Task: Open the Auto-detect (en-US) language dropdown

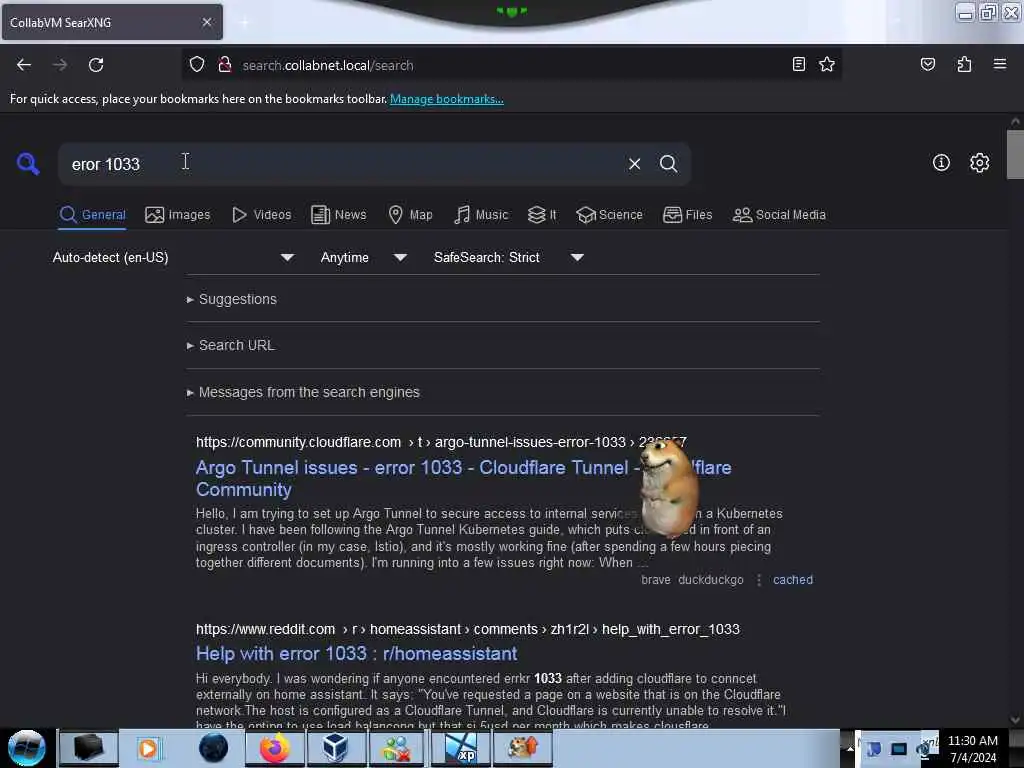Action: tap(173, 257)
